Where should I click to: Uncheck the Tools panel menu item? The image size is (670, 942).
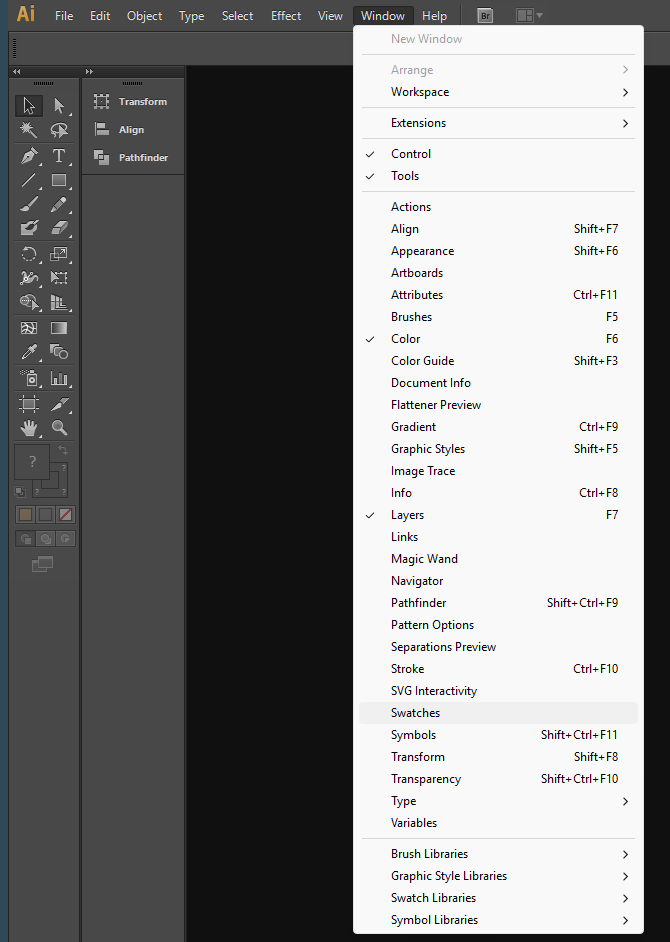coord(498,176)
